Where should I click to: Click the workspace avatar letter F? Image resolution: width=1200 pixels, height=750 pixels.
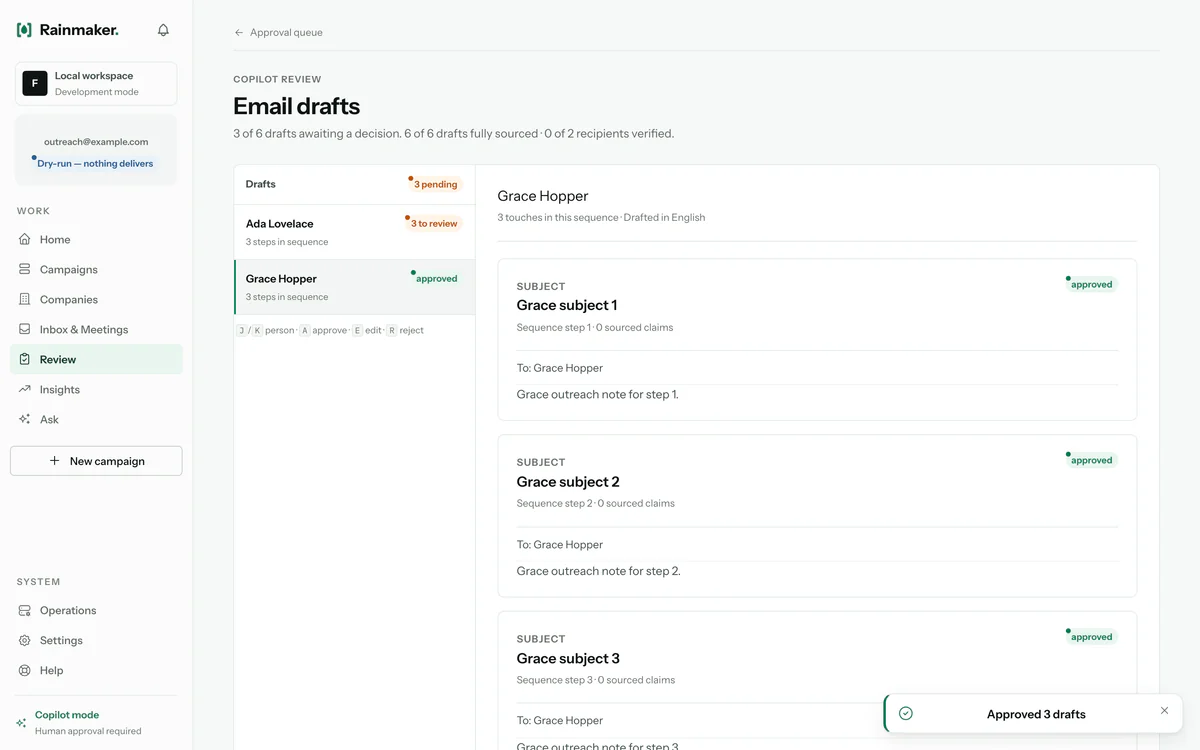(35, 83)
